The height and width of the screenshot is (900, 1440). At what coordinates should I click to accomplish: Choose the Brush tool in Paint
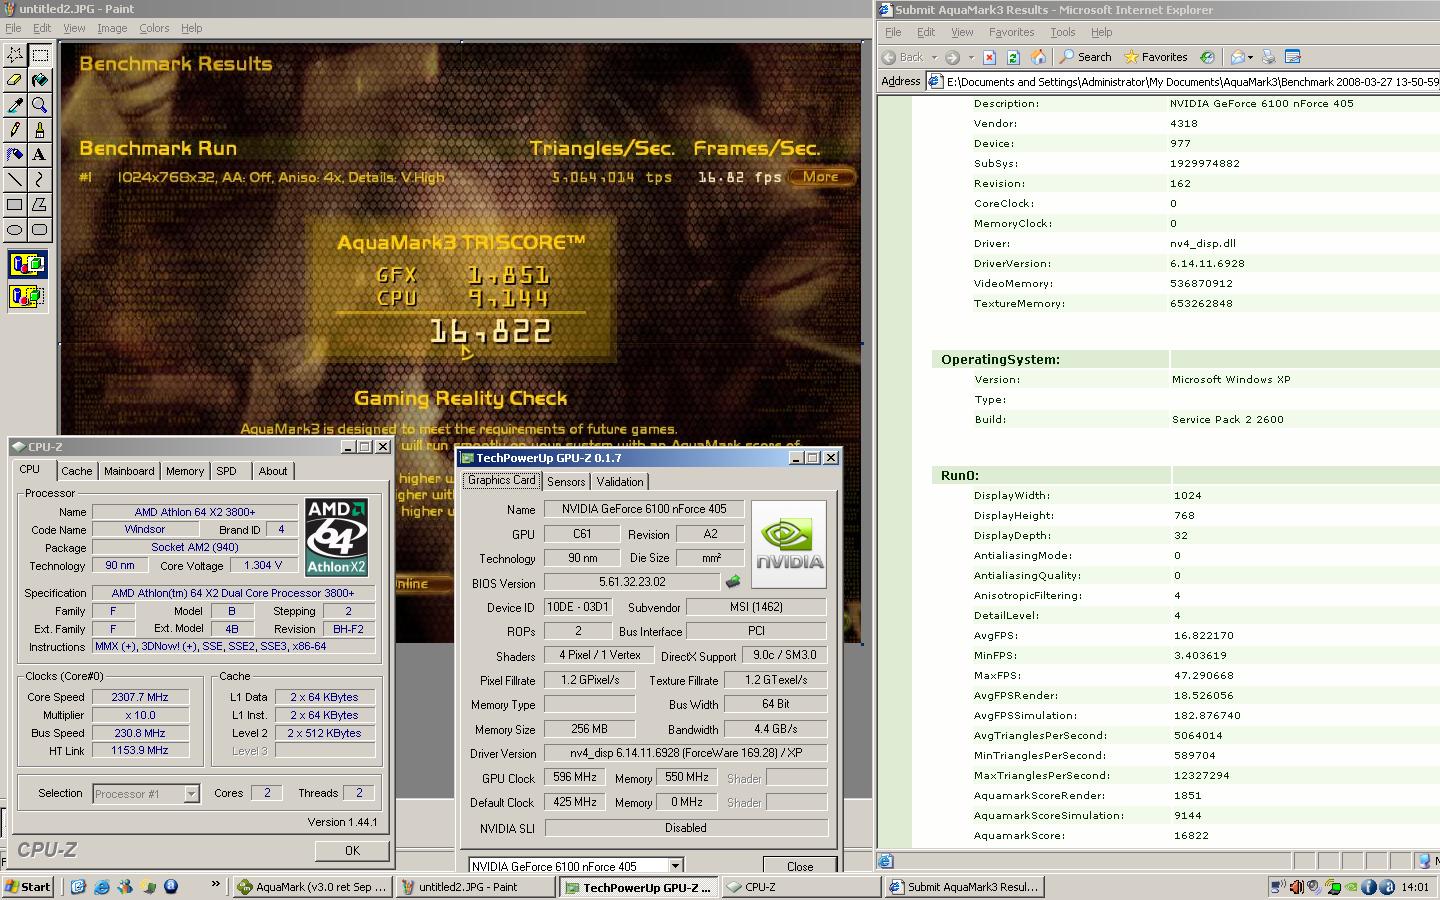40,130
